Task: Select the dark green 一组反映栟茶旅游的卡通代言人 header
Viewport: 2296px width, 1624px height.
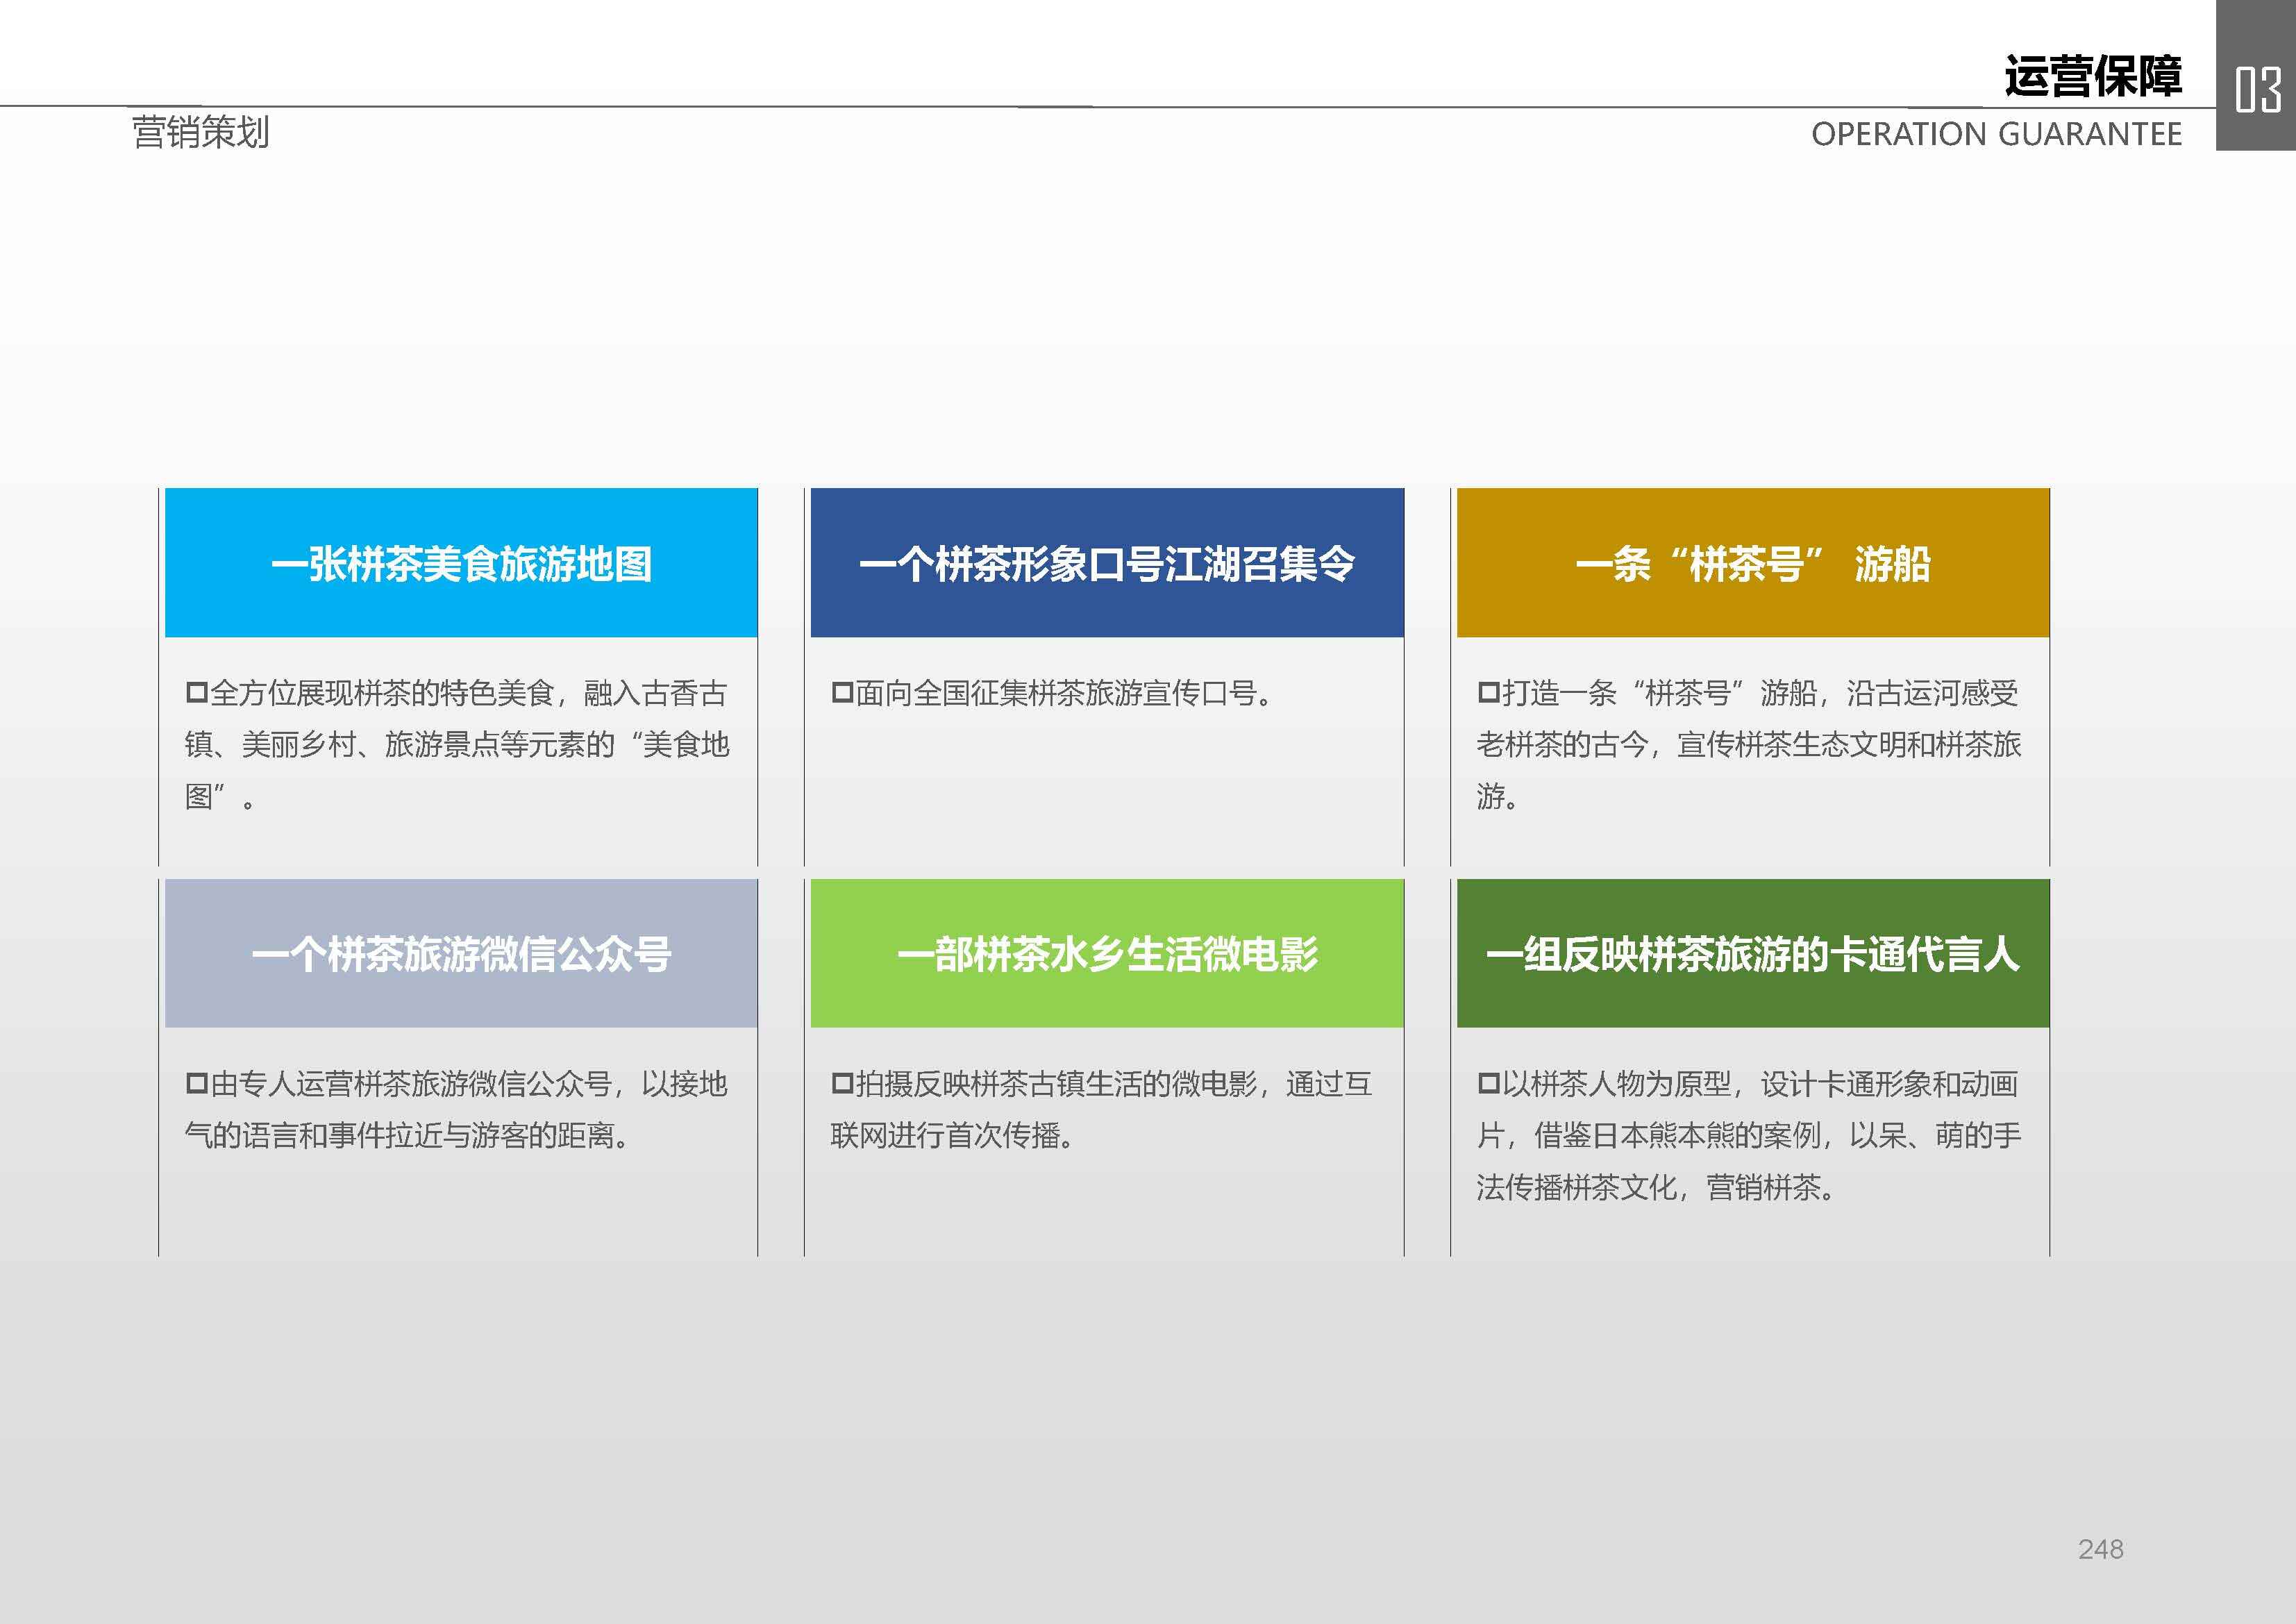Action: click(x=1752, y=953)
